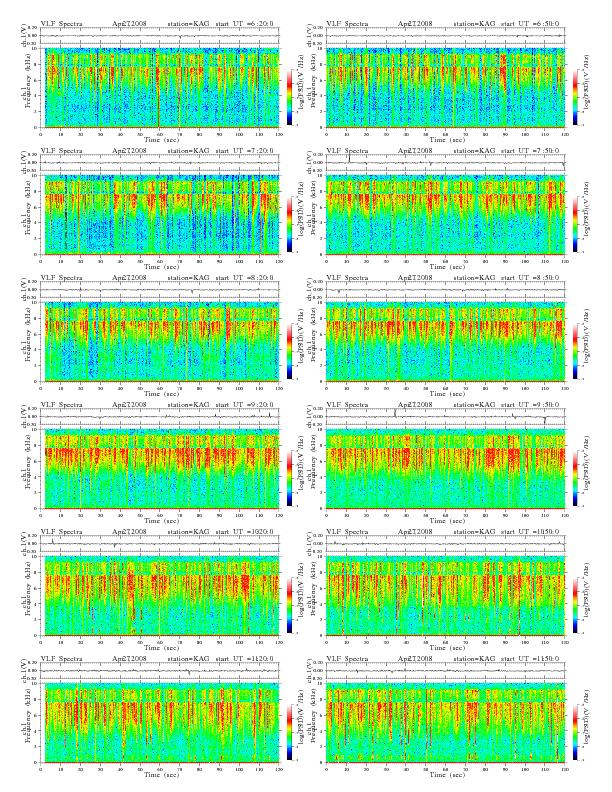Image resolution: width=612 pixels, height=792 pixels.
Task: Click the title text 'start UT =9:50:0'
Action: pyautogui.click(x=531, y=405)
